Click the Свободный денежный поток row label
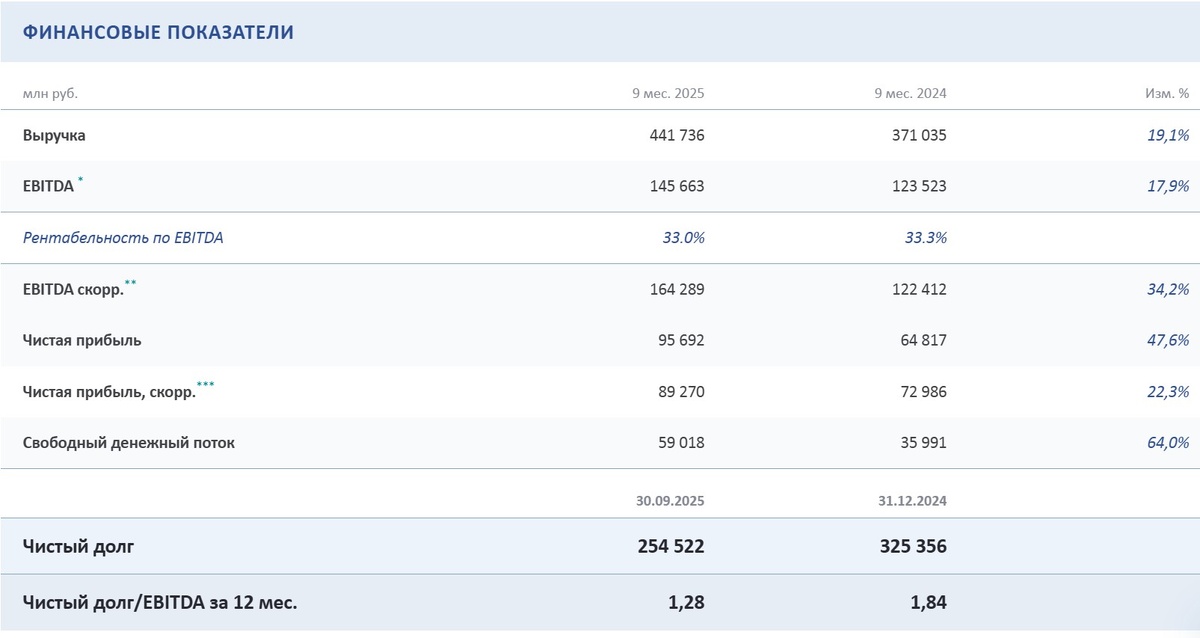The width and height of the screenshot is (1200, 638). click(x=129, y=443)
